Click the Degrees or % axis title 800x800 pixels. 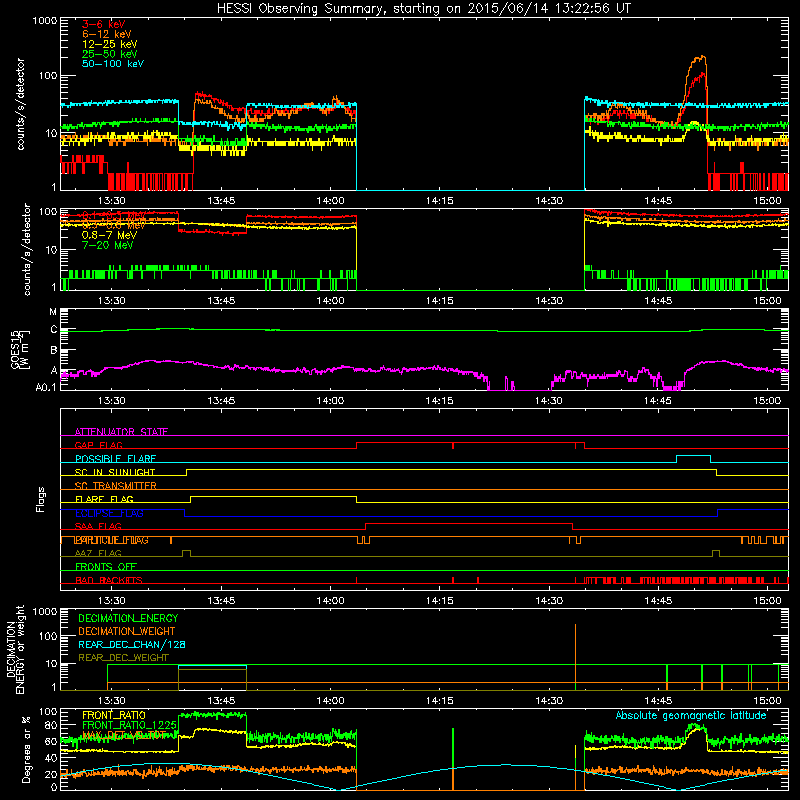(26, 749)
